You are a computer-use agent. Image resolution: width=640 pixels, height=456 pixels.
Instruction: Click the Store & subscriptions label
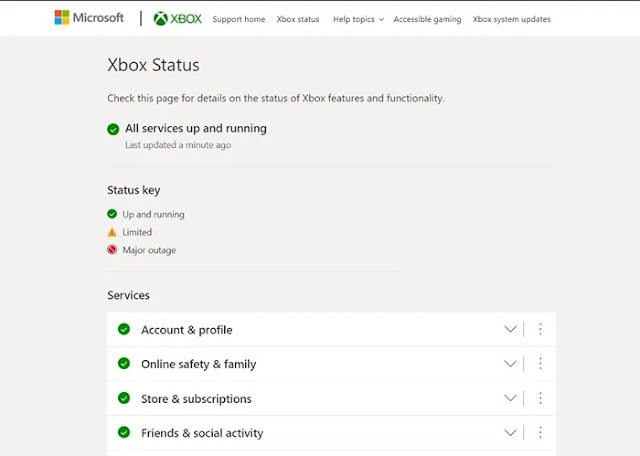pos(196,399)
